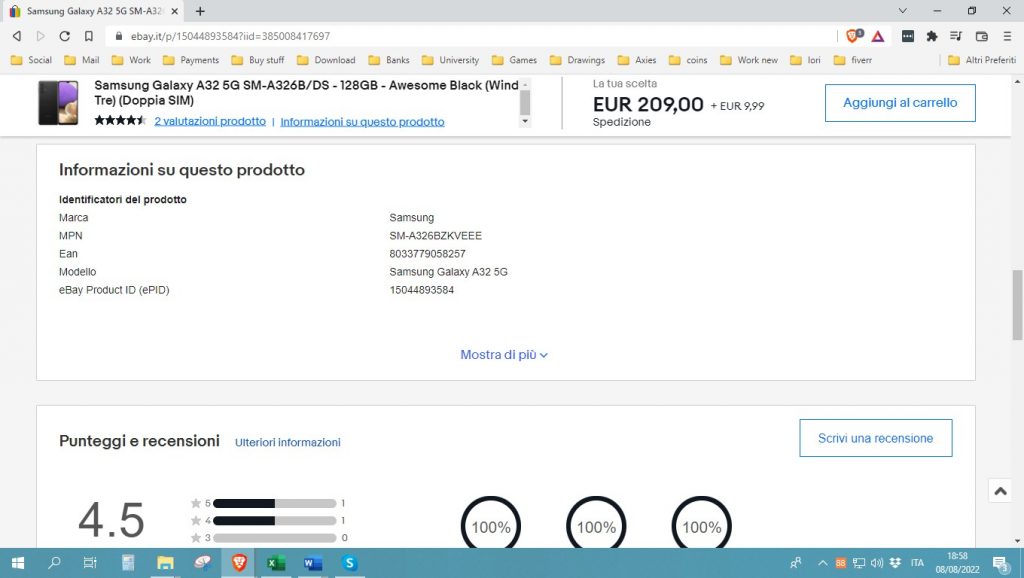Open '2 valutazioni prodotto' link
The image size is (1024, 578).
click(x=210, y=121)
